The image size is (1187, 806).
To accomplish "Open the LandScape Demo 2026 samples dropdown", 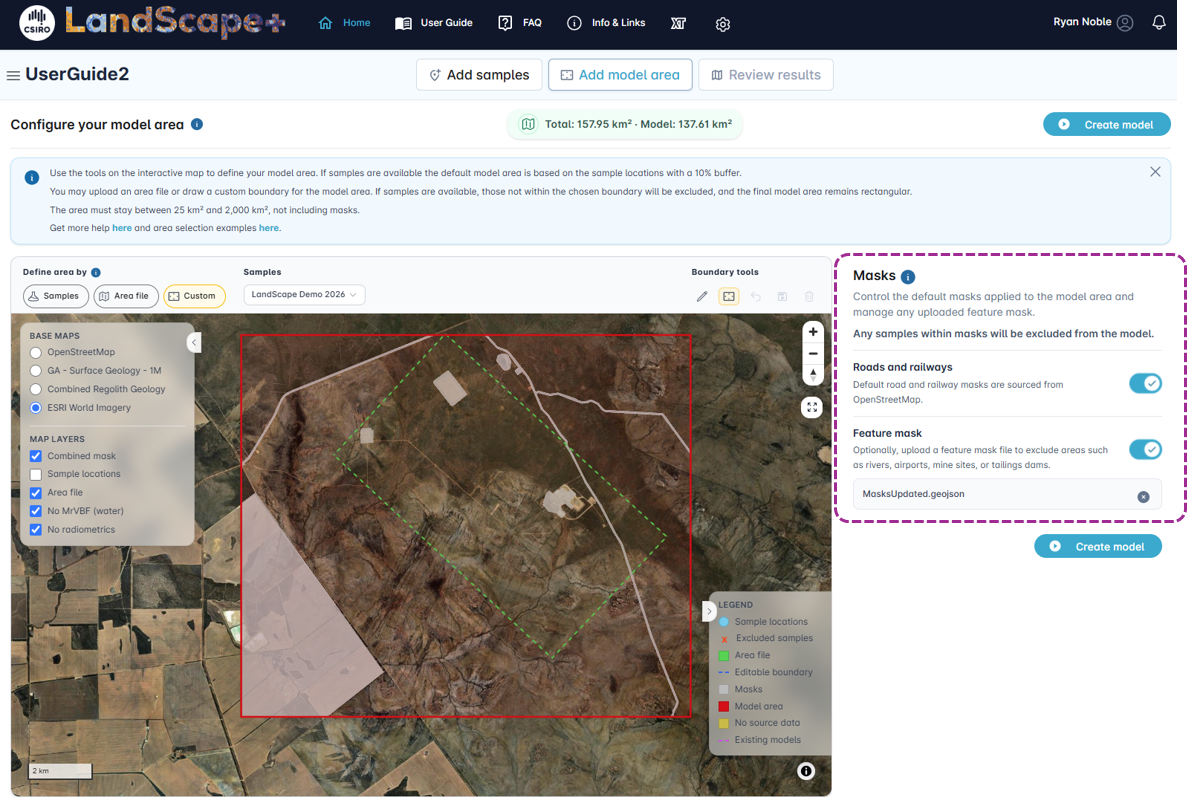I will tap(304, 294).
